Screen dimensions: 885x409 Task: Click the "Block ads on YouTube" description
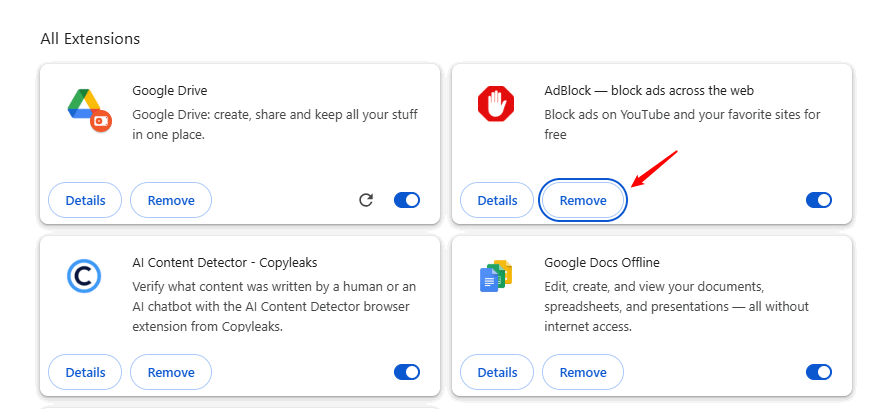click(682, 125)
